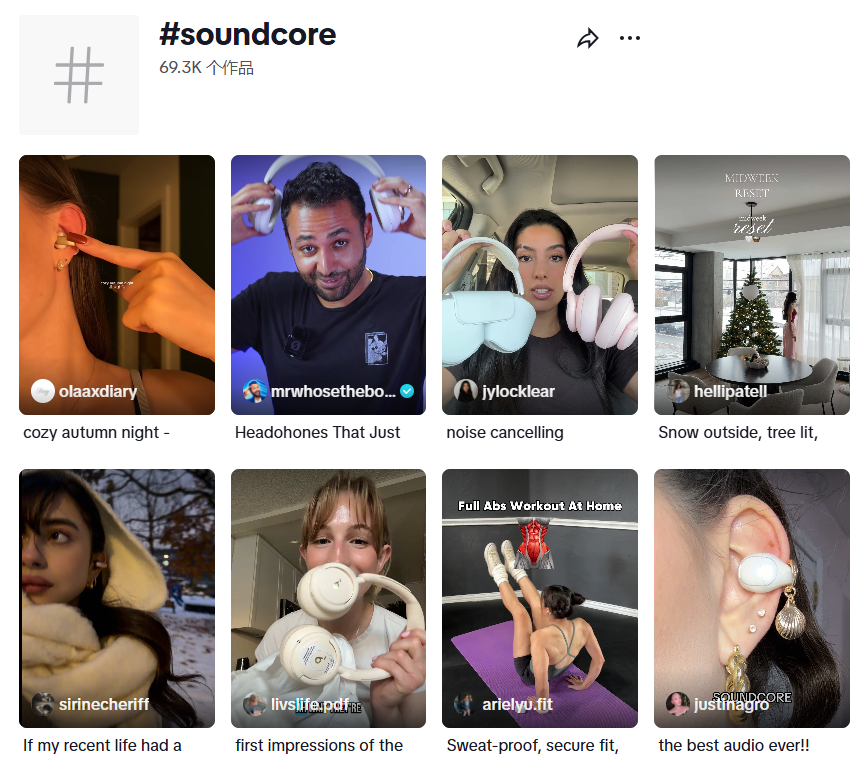Click the 'the best audio ever!!' caption
Viewport: 862px width, 772px height.
click(734, 746)
